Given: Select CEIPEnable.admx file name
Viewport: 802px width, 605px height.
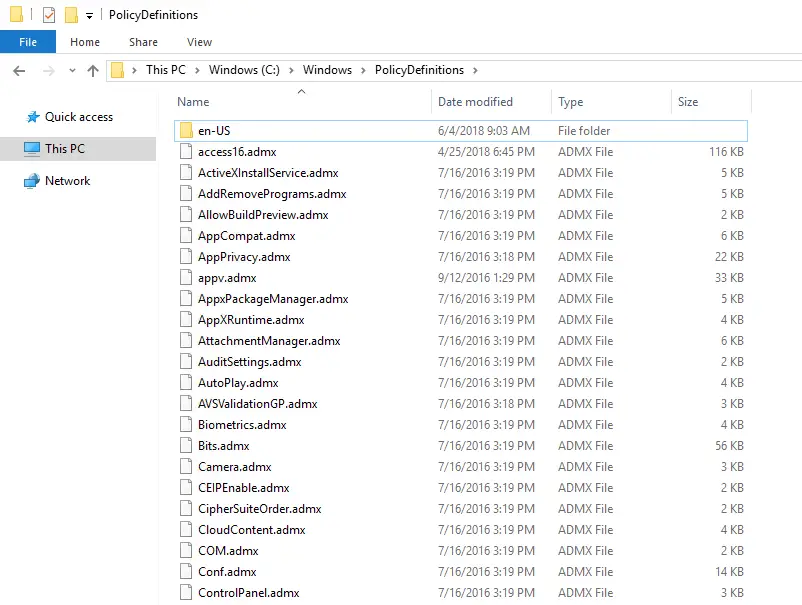Looking at the screenshot, I should tap(243, 488).
